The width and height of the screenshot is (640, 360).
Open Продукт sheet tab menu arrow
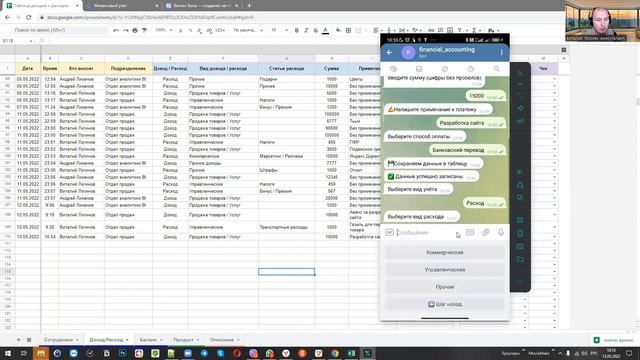tap(198, 340)
